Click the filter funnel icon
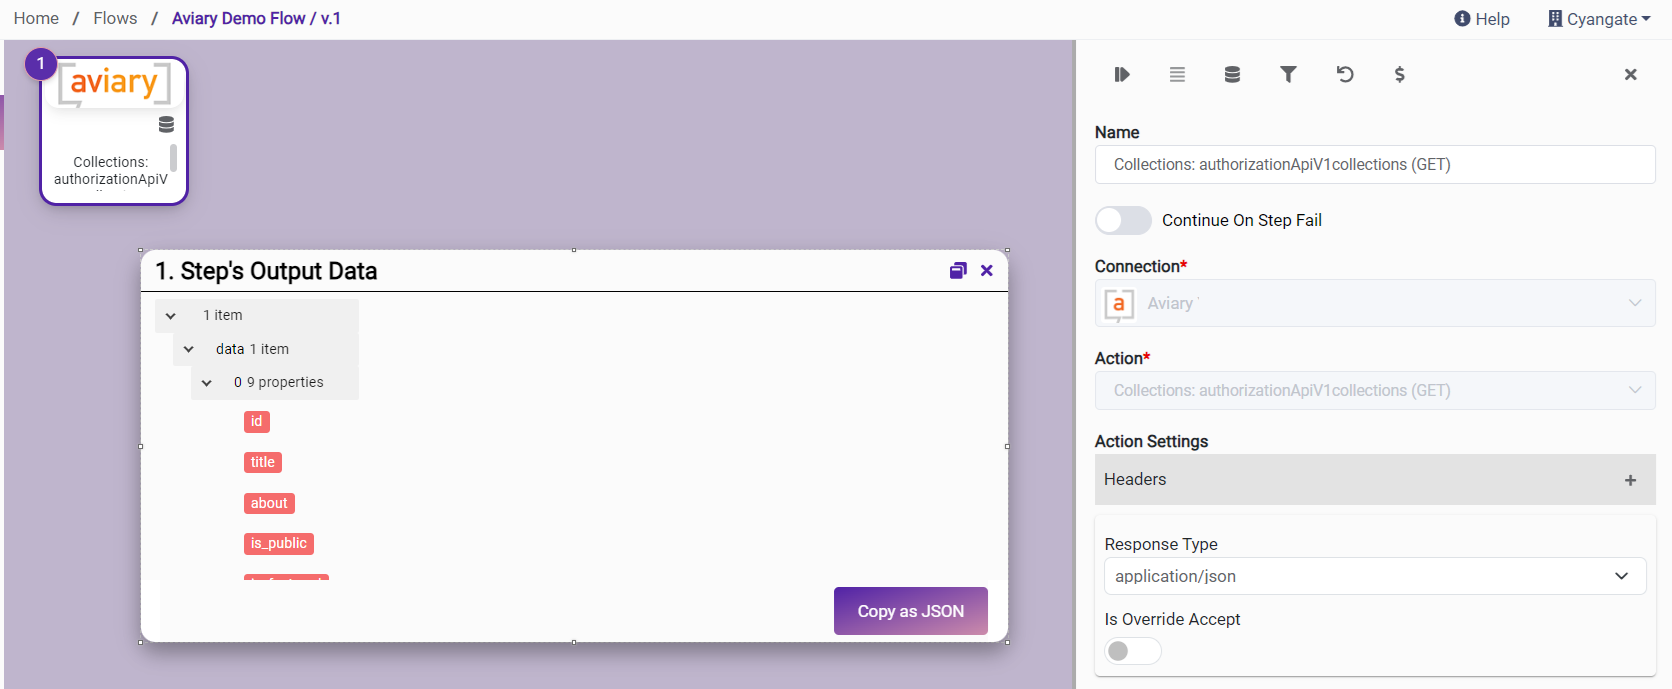This screenshot has height=689, width=1672. pos(1288,74)
